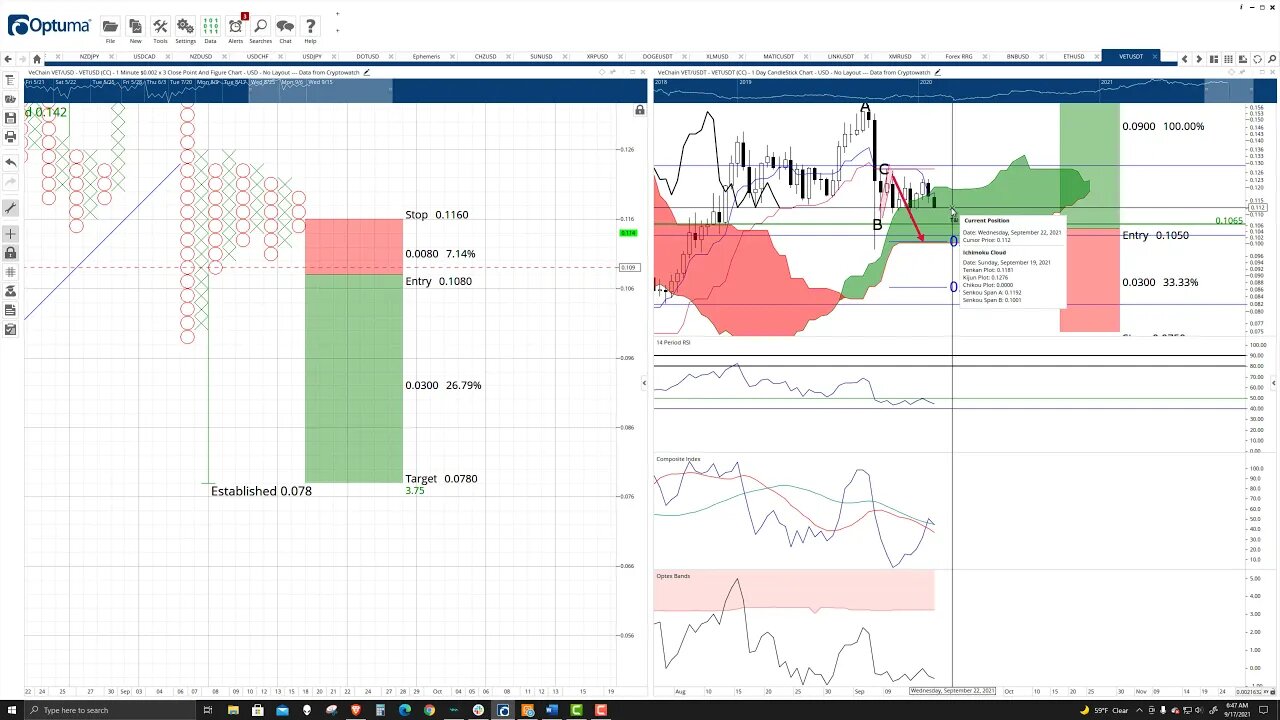Viewport: 1280px width, 720px height.
Task: Switch to the XRPUSD tab
Action: coord(598,57)
